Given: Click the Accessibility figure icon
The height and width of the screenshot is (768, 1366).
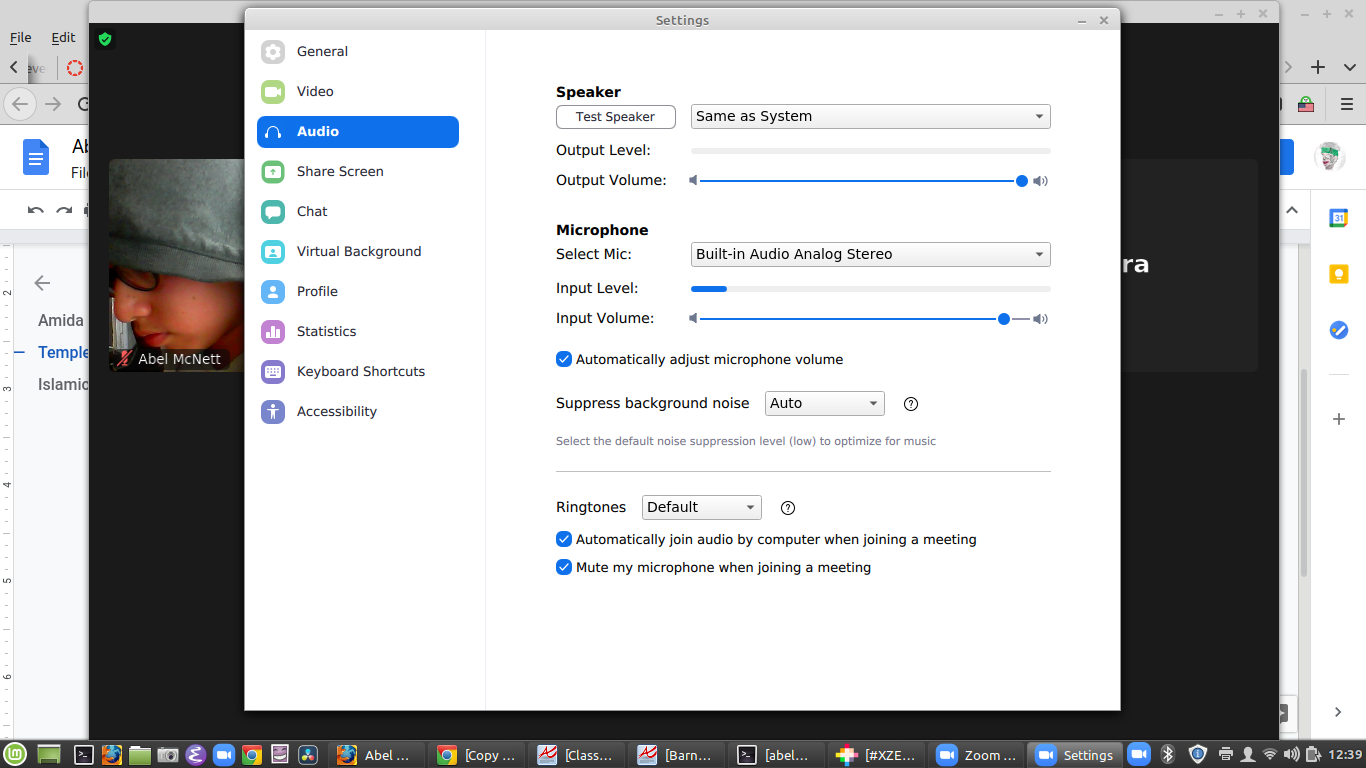Looking at the screenshot, I should [x=273, y=412].
